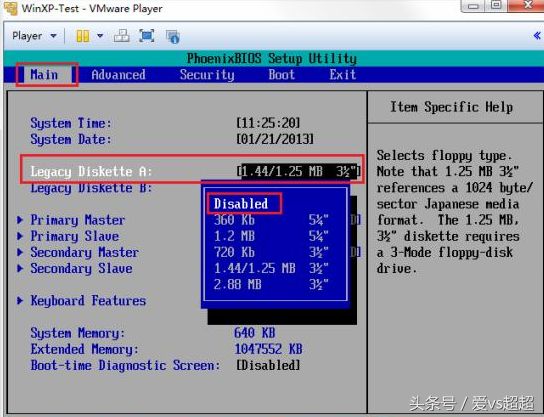544x417 pixels.
Task: Click the Extended Memory label
Action: coord(84,349)
